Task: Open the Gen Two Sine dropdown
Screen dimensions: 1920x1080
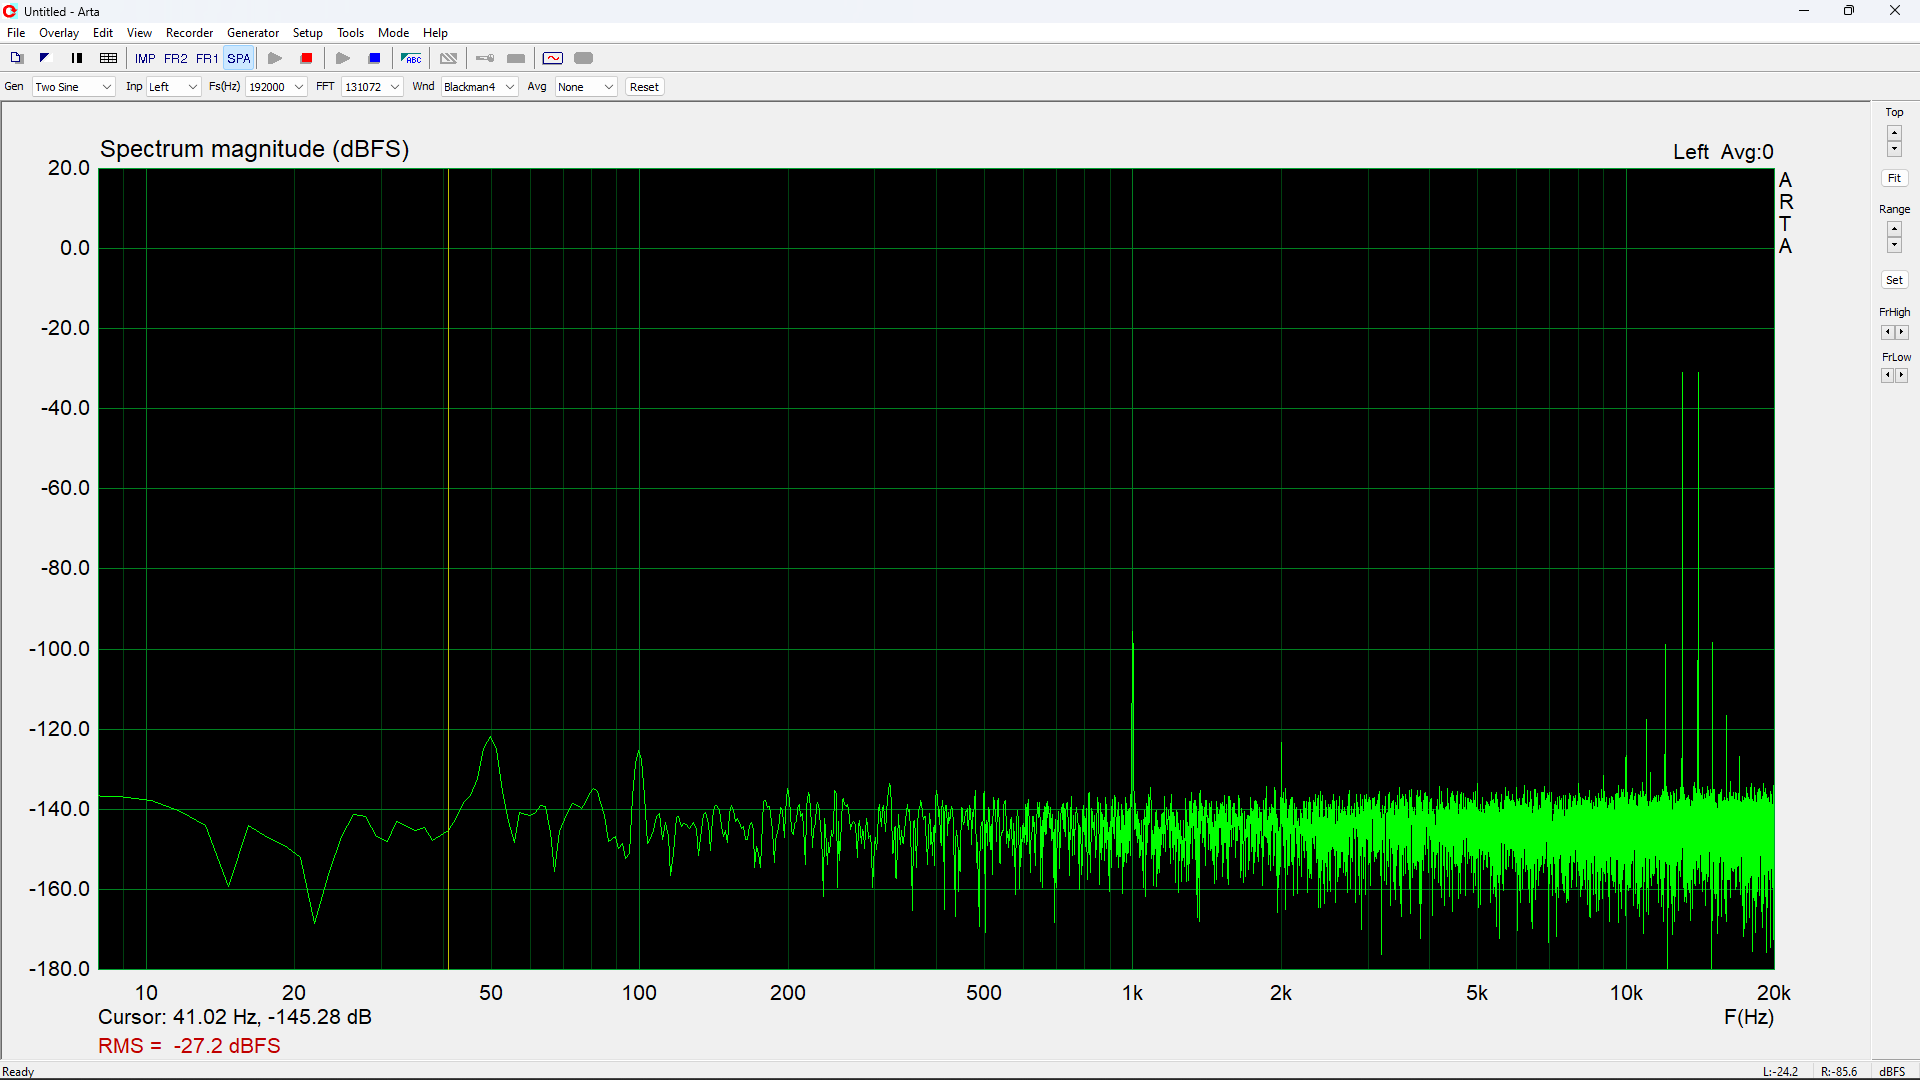Action: pyautogui.click(x=74, y=87)
